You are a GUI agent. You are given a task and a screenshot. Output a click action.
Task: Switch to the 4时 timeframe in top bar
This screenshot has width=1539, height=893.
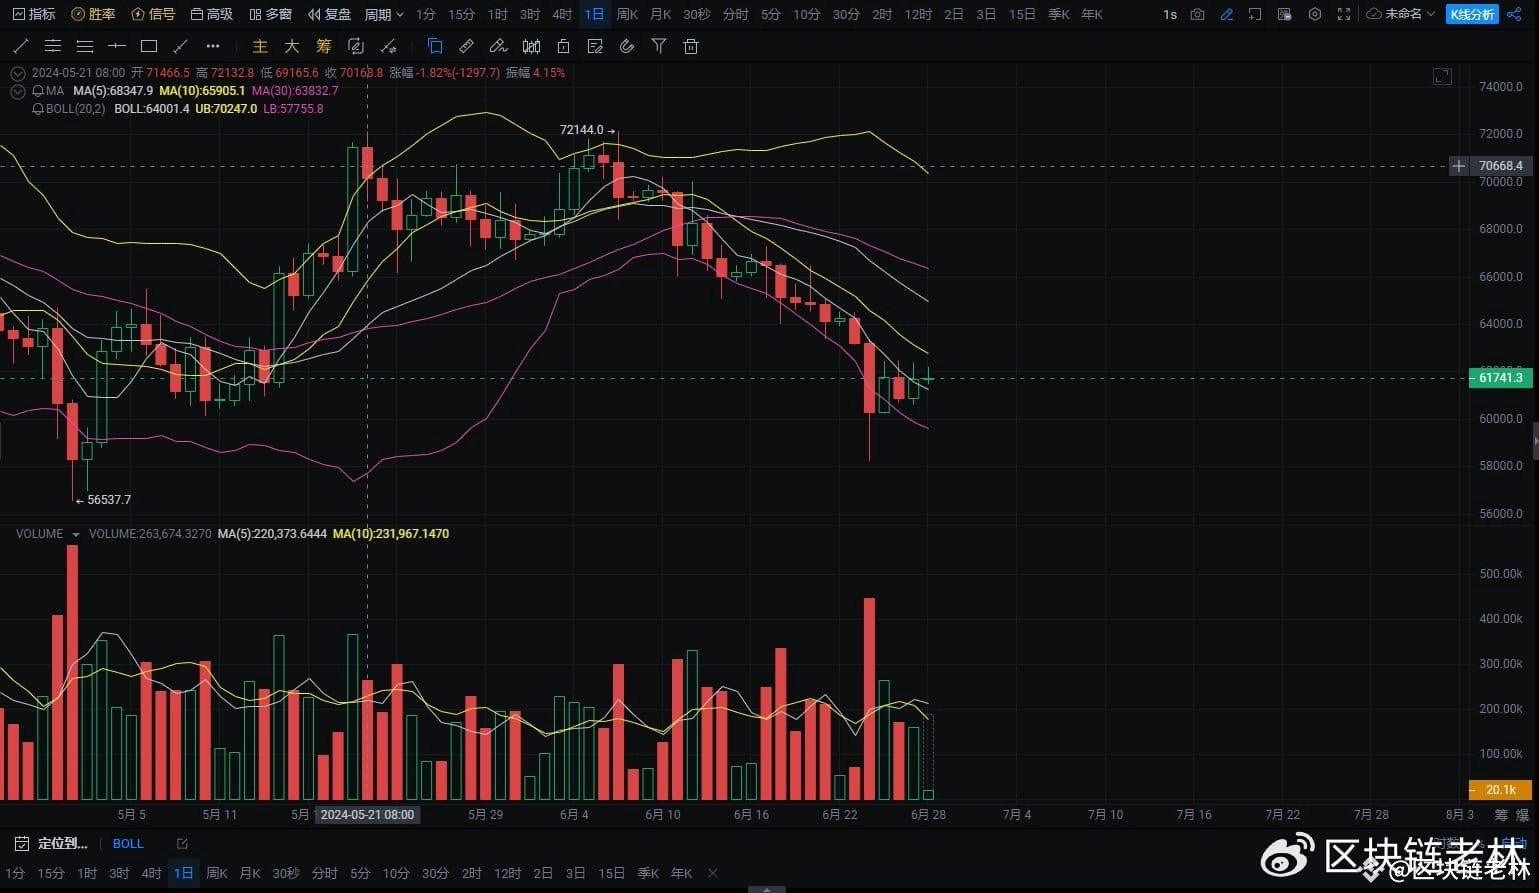tap(562, 14)
